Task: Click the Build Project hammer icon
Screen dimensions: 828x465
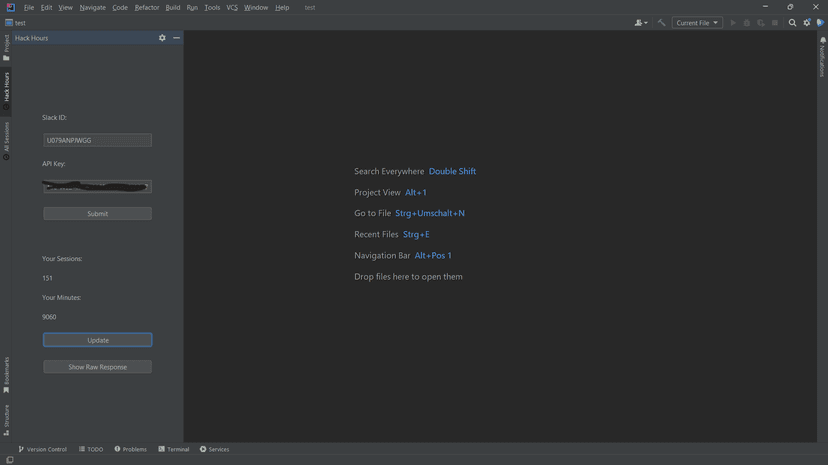Action: 661,23
